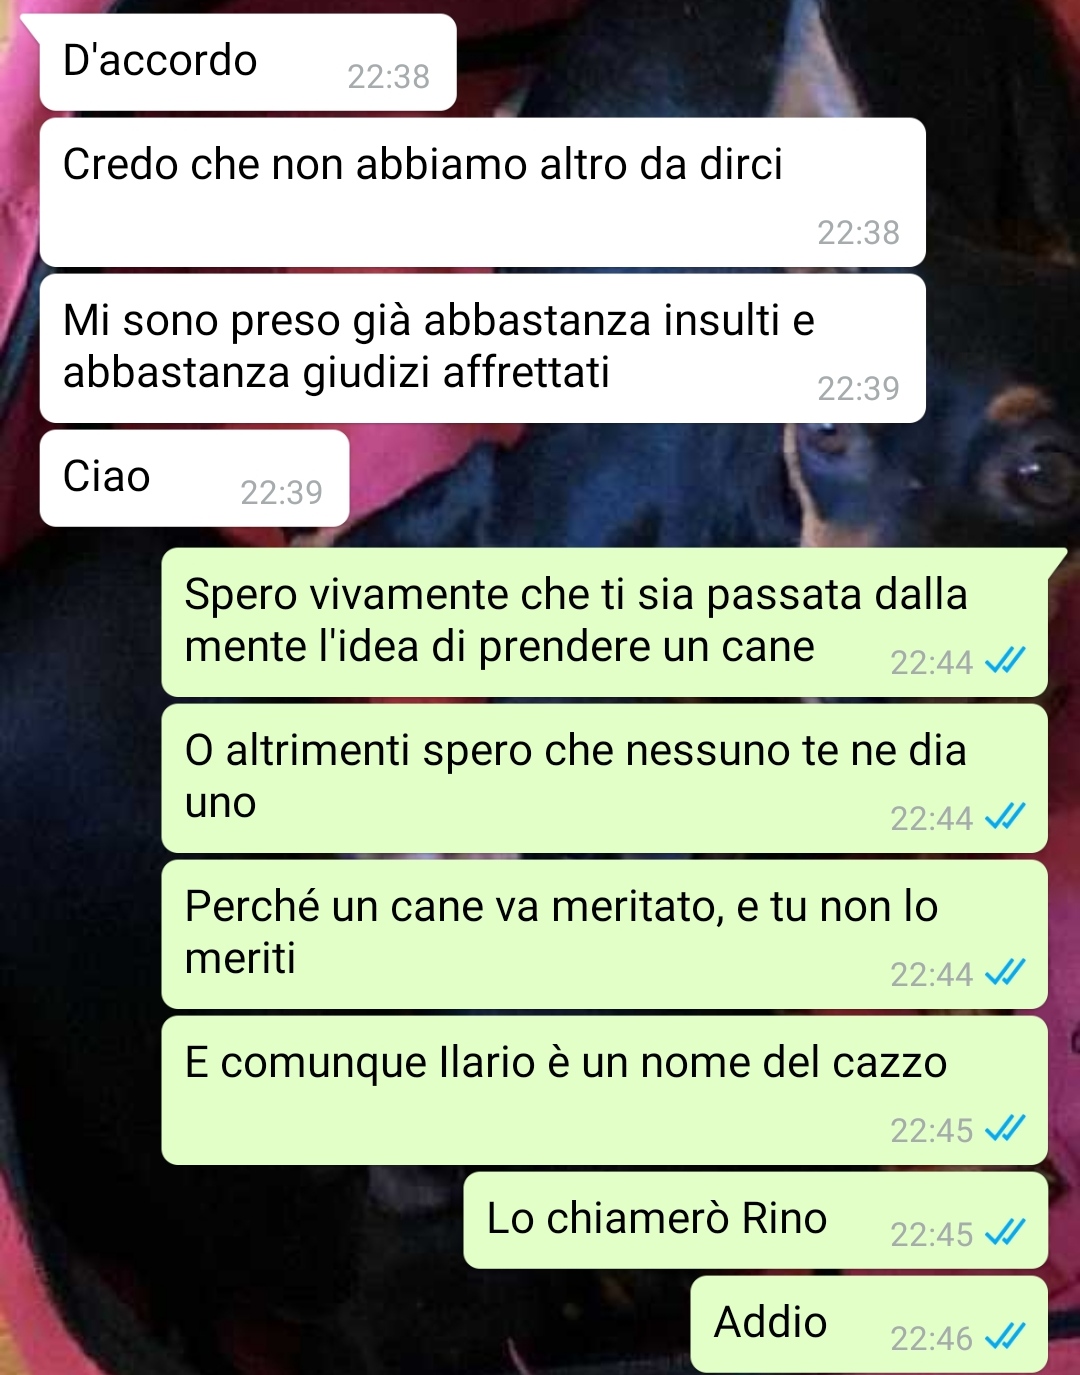Image resolution: width=1080 pixels, height=1375 pixels.
Task: Tap the 22:46 timestamp on "Addio"
Action: (931, 1338)
